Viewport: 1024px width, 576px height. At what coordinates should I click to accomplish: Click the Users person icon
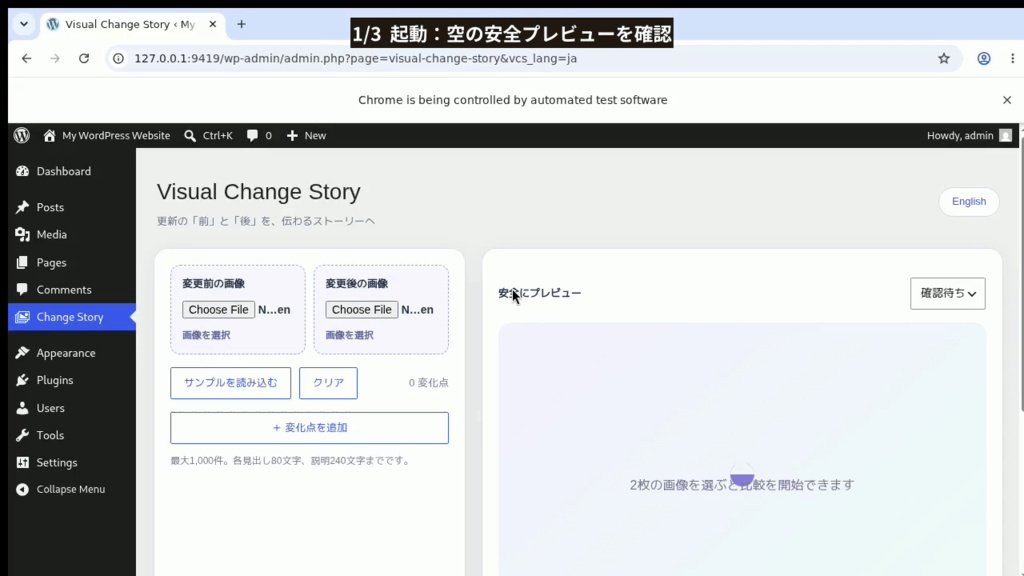click(x=22, y=408)
